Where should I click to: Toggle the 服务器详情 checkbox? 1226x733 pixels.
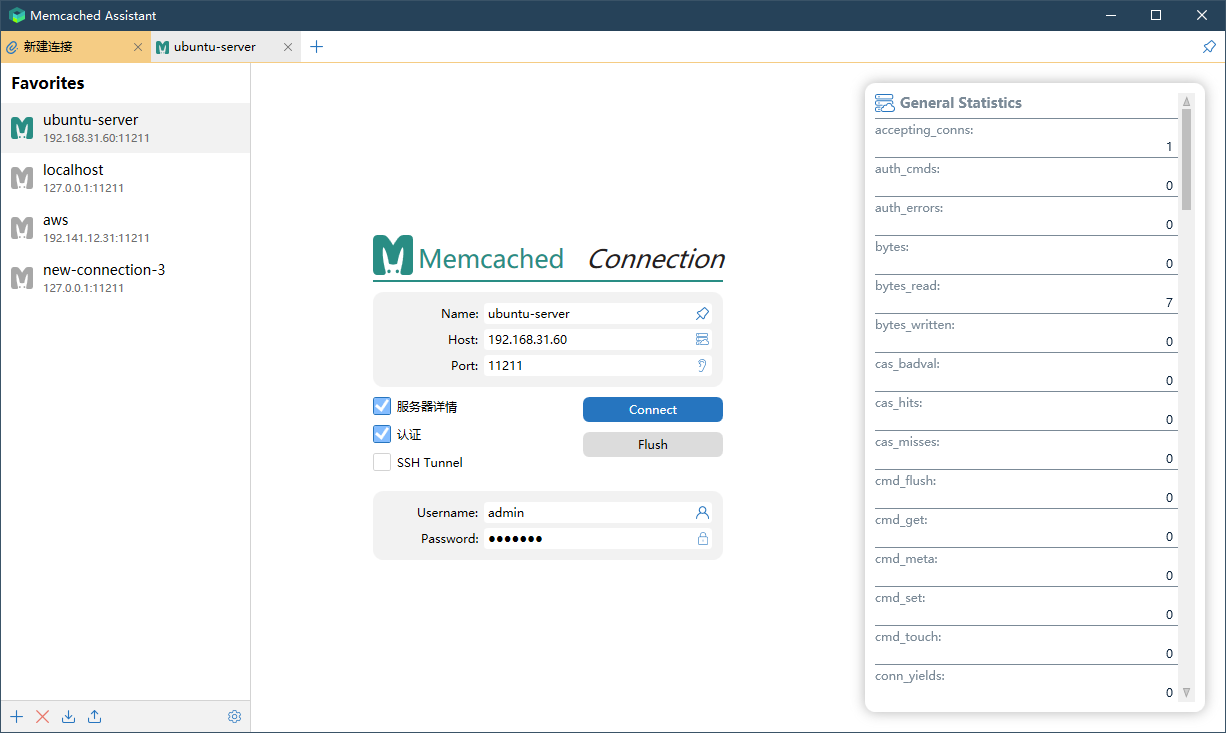[382, 406]
